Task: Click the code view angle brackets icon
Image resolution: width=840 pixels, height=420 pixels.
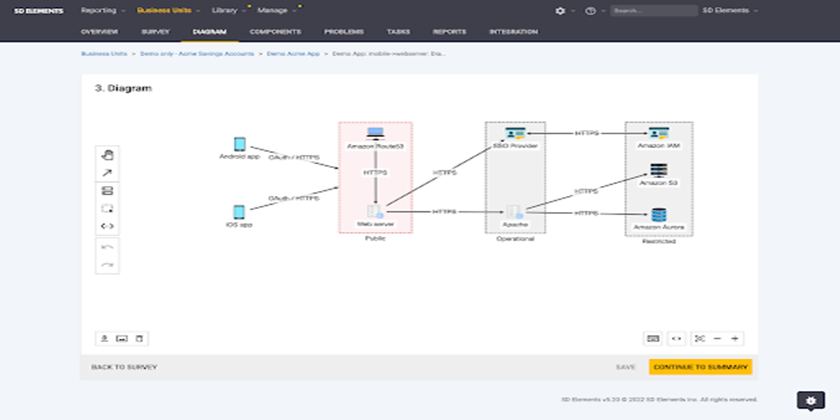Action: [x=677, y=339]
